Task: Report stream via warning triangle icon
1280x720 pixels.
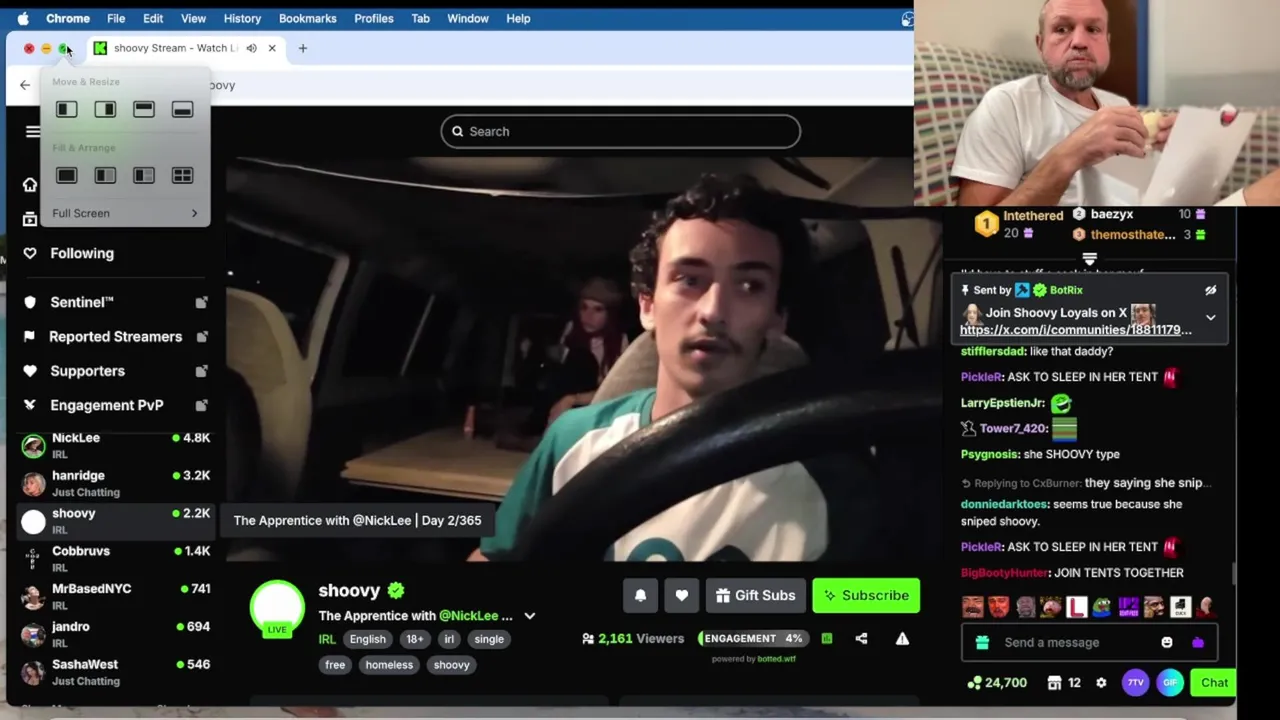Action: [902, 638]
